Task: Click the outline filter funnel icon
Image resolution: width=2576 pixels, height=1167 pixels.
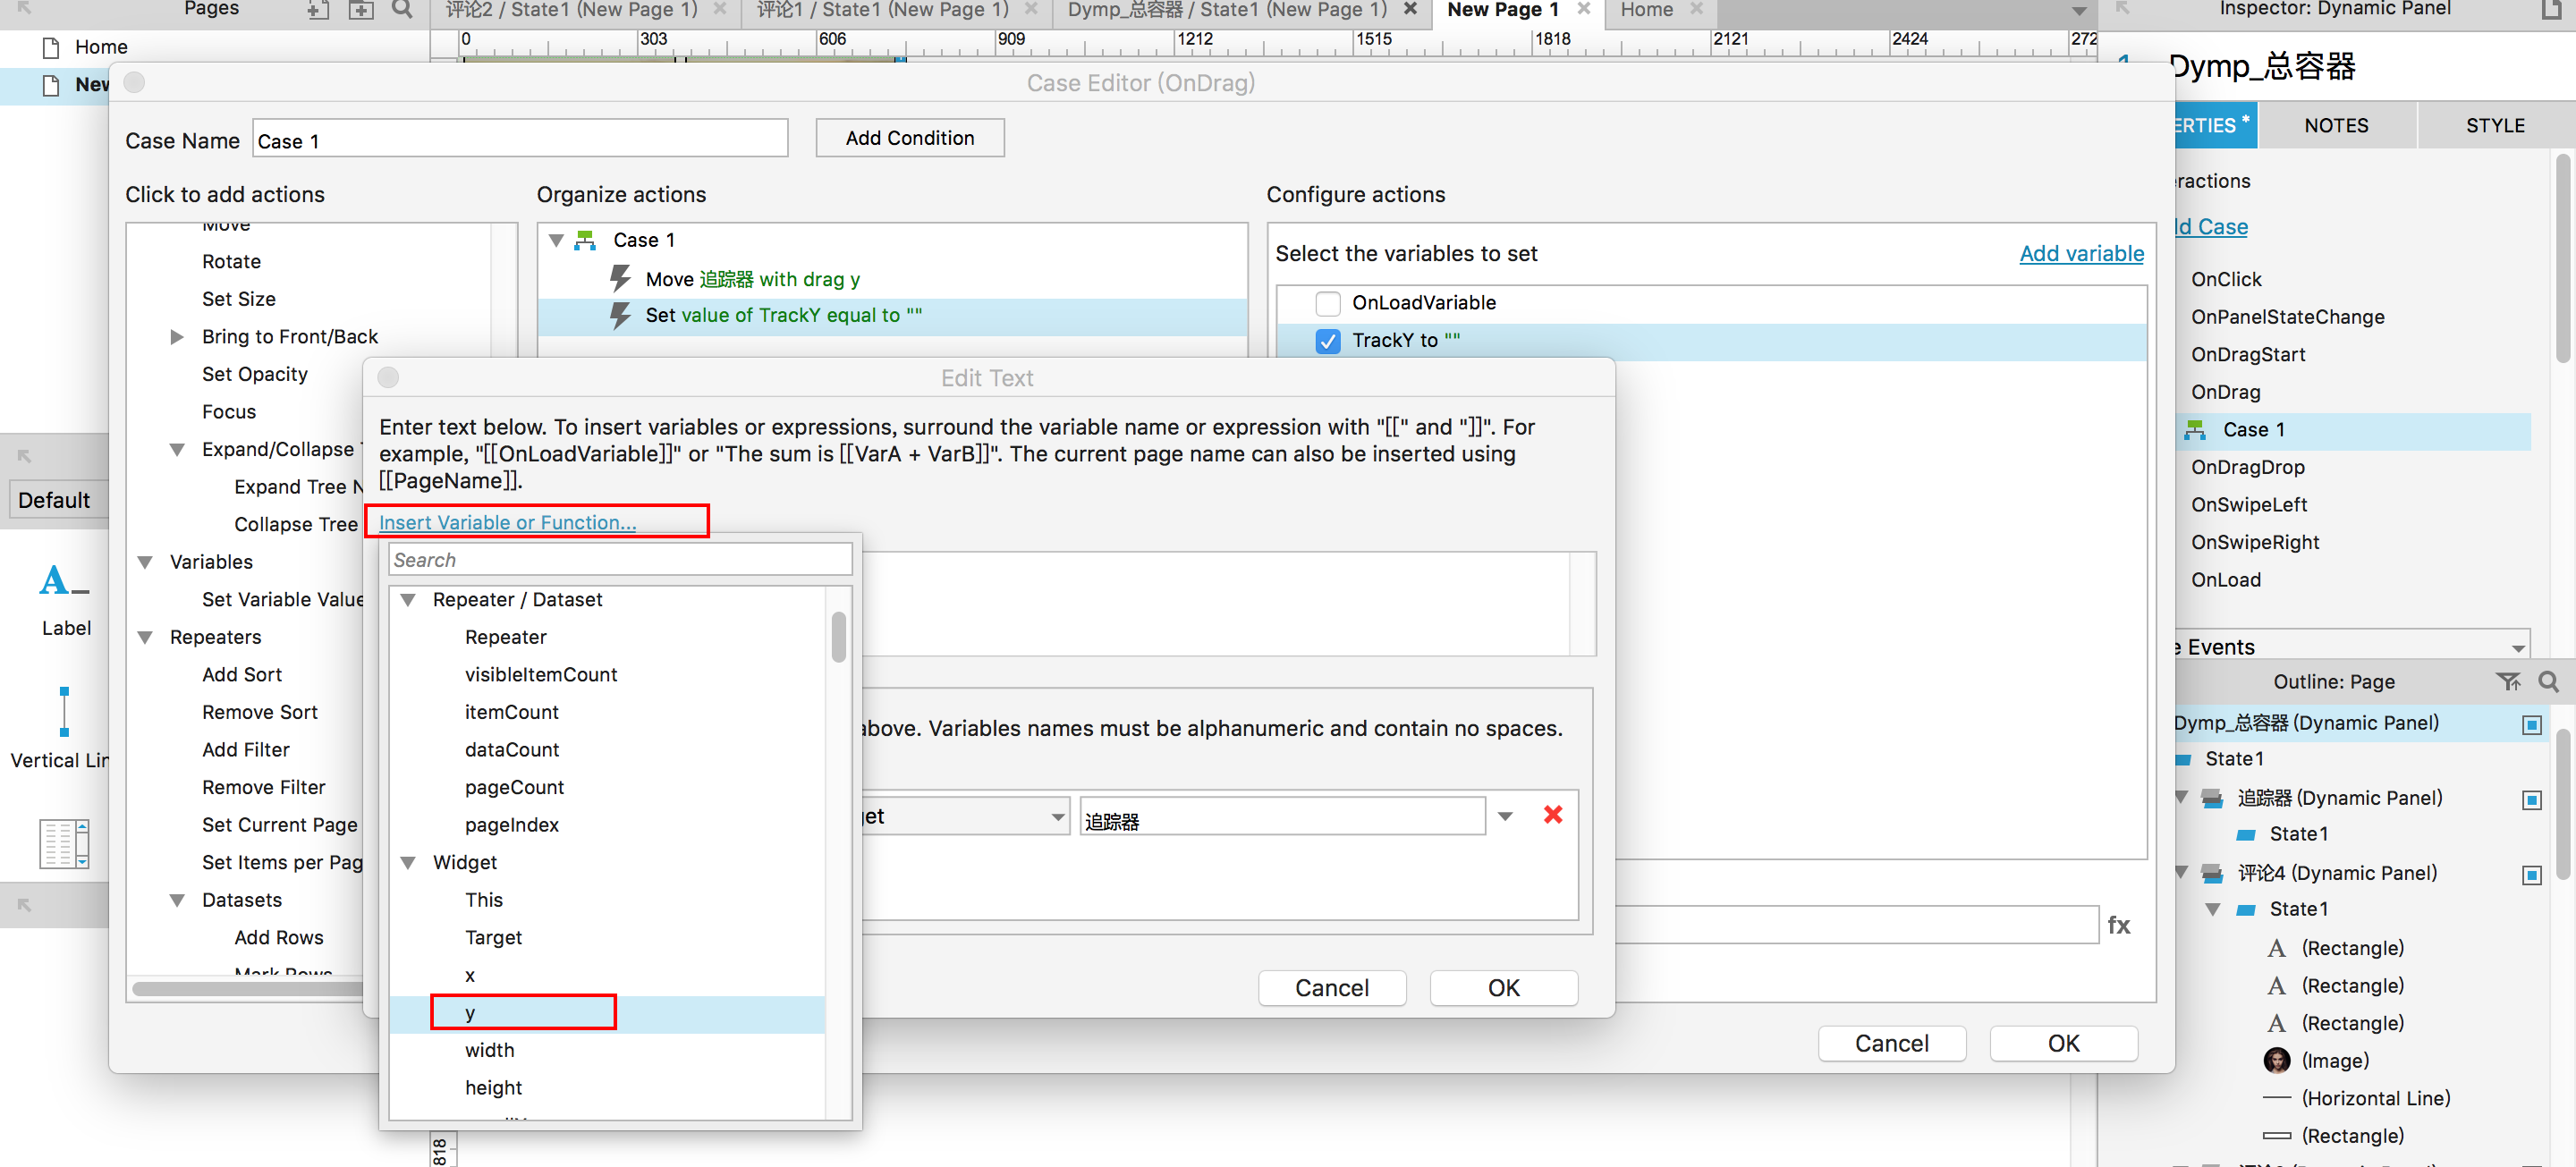Action: click(x=2507, y=681)
